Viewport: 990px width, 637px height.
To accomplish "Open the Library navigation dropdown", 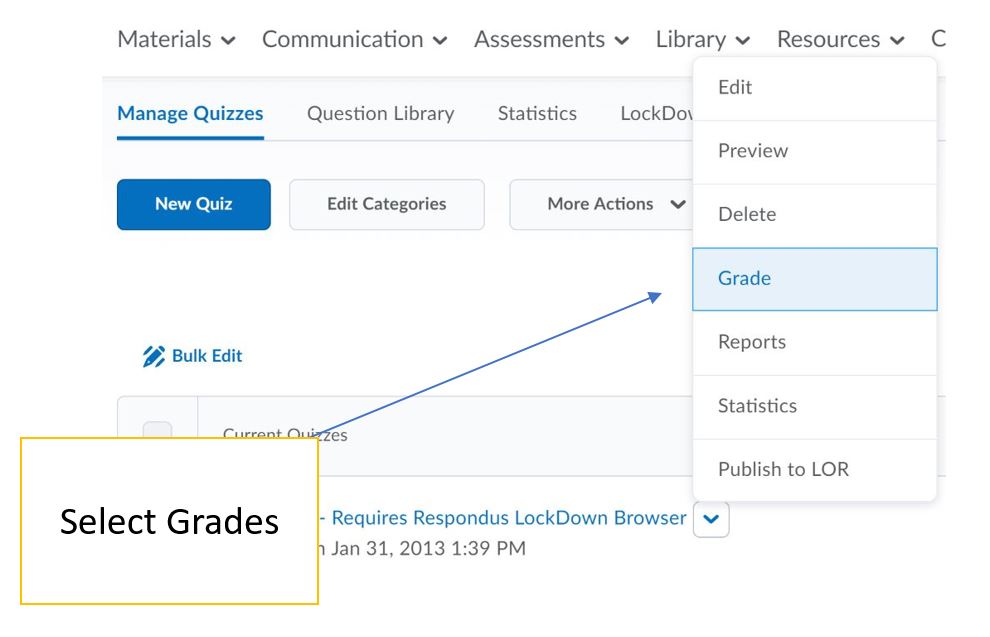I will tap(703, 40).
